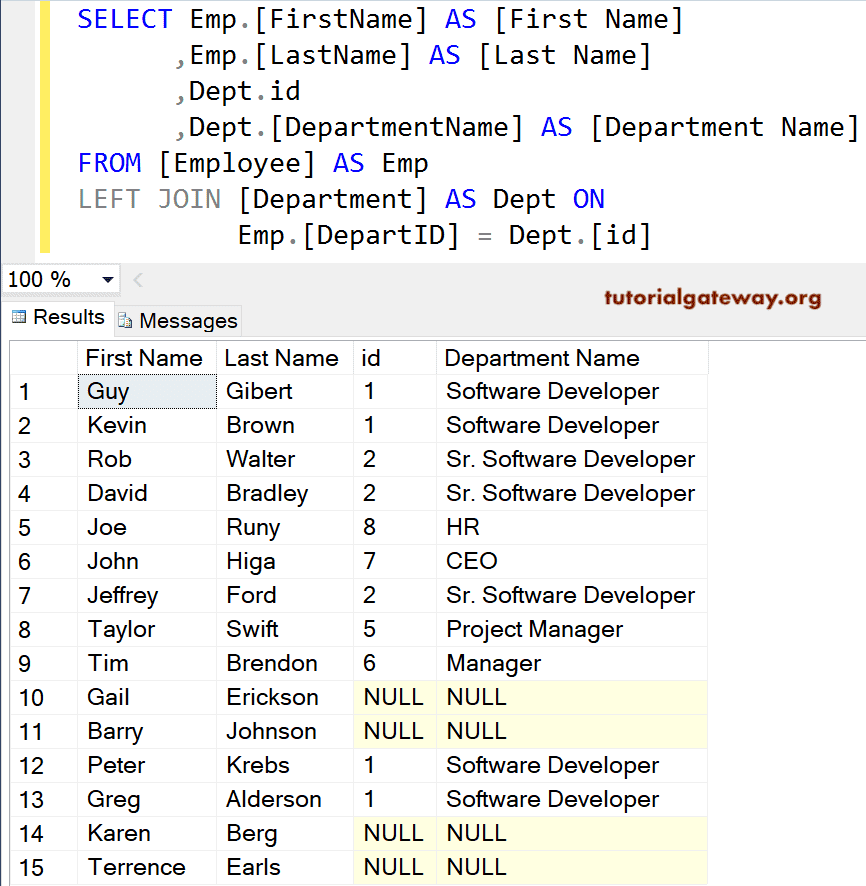Click the document icon on the Messages tab
Screen dimensions: 866x886
pos(127,321)
